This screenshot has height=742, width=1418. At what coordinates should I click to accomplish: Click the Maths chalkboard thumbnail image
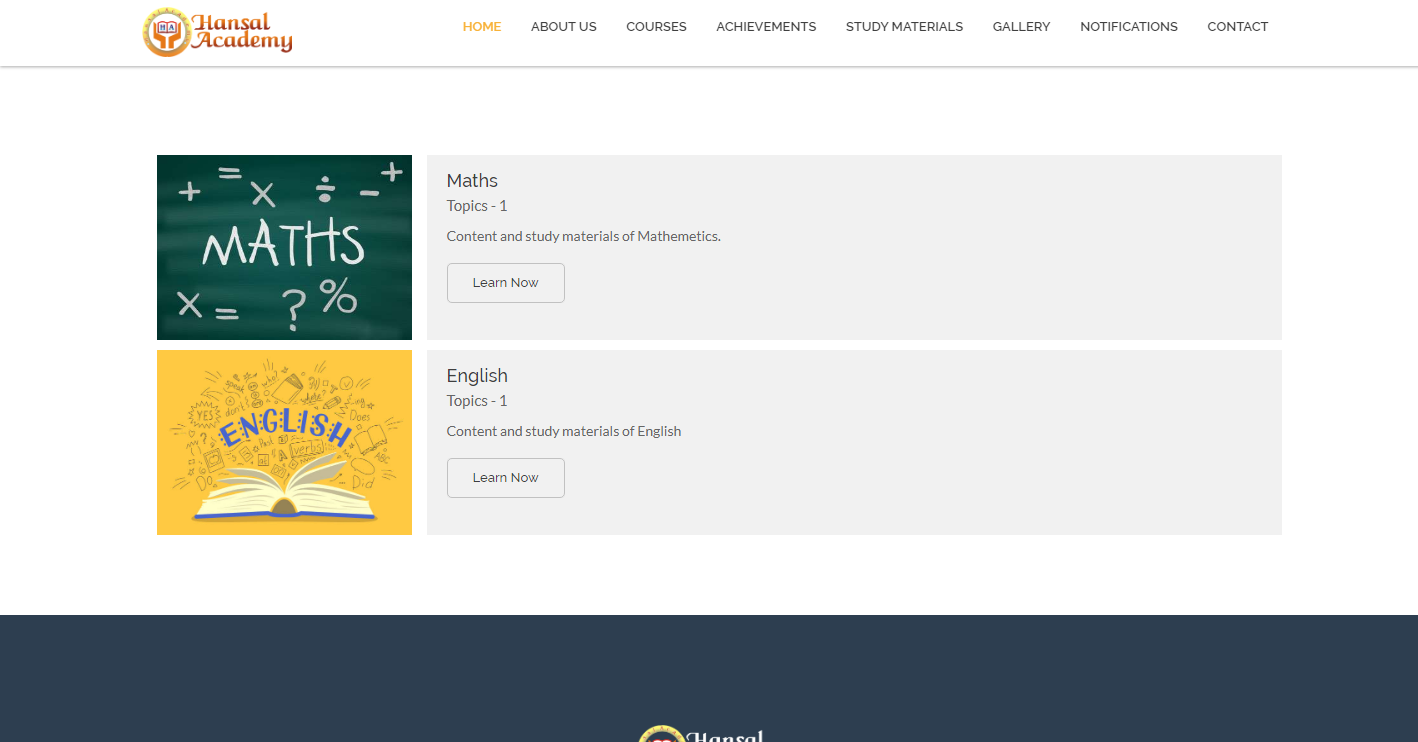tap(284, 247)
